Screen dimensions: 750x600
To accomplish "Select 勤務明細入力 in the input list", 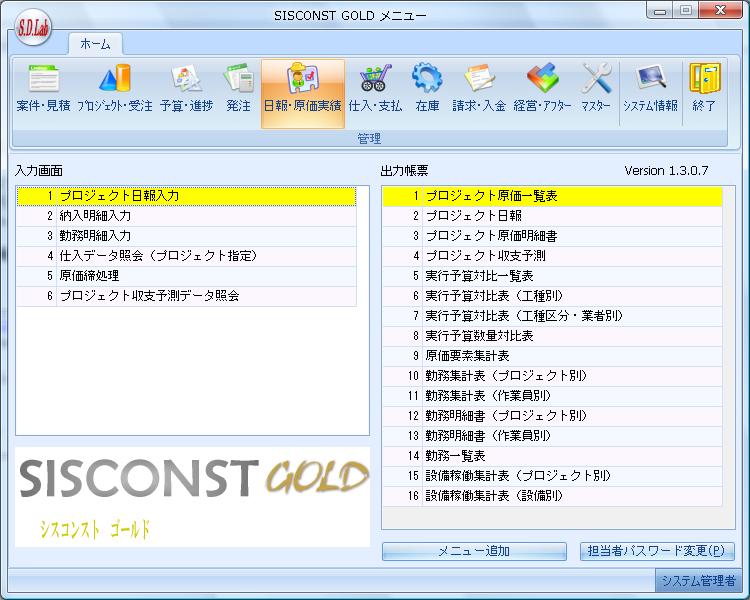I will coord(187,236).
